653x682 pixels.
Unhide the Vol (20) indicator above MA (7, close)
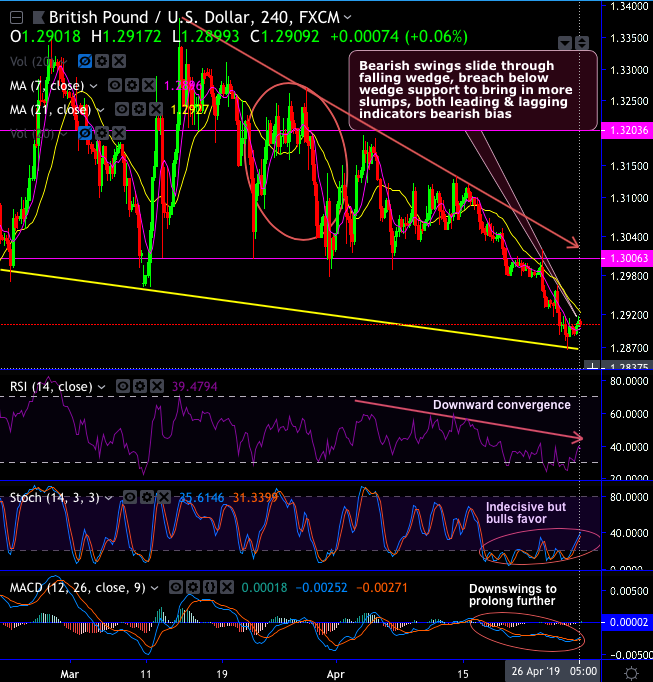click(85, 61)
